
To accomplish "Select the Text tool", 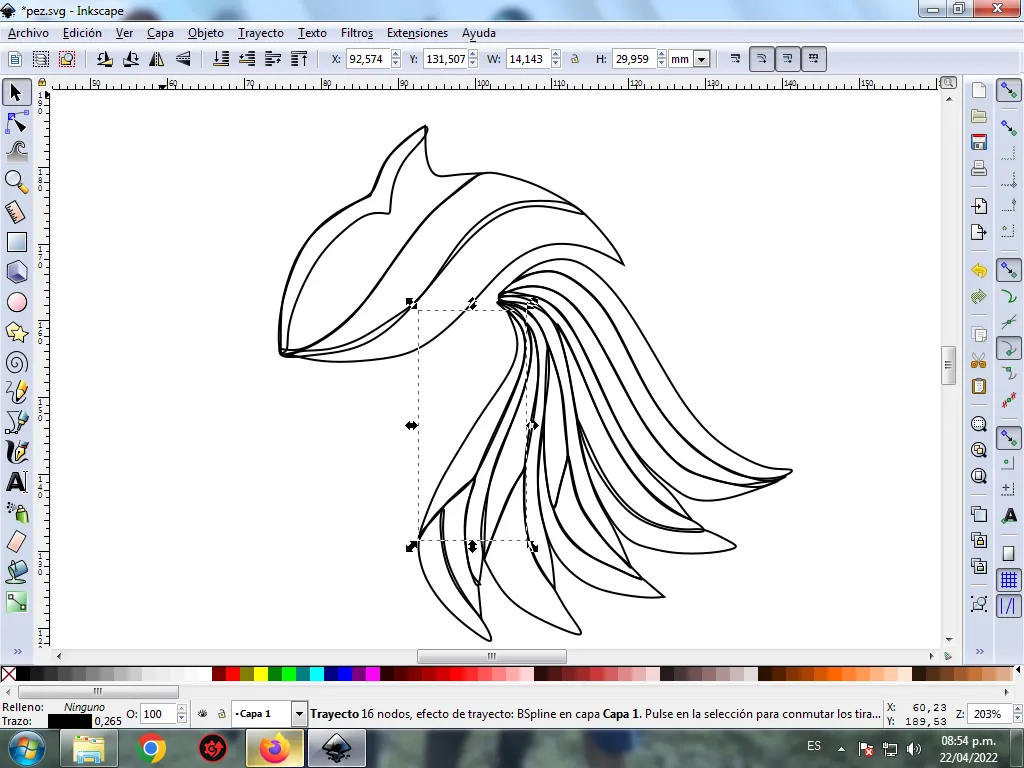I will point(16,482).
